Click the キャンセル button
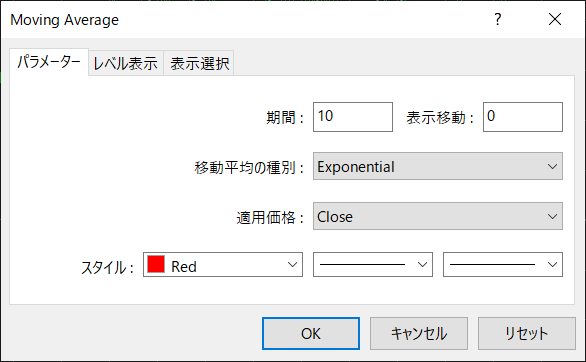586x362 pixels. (419, 333)
